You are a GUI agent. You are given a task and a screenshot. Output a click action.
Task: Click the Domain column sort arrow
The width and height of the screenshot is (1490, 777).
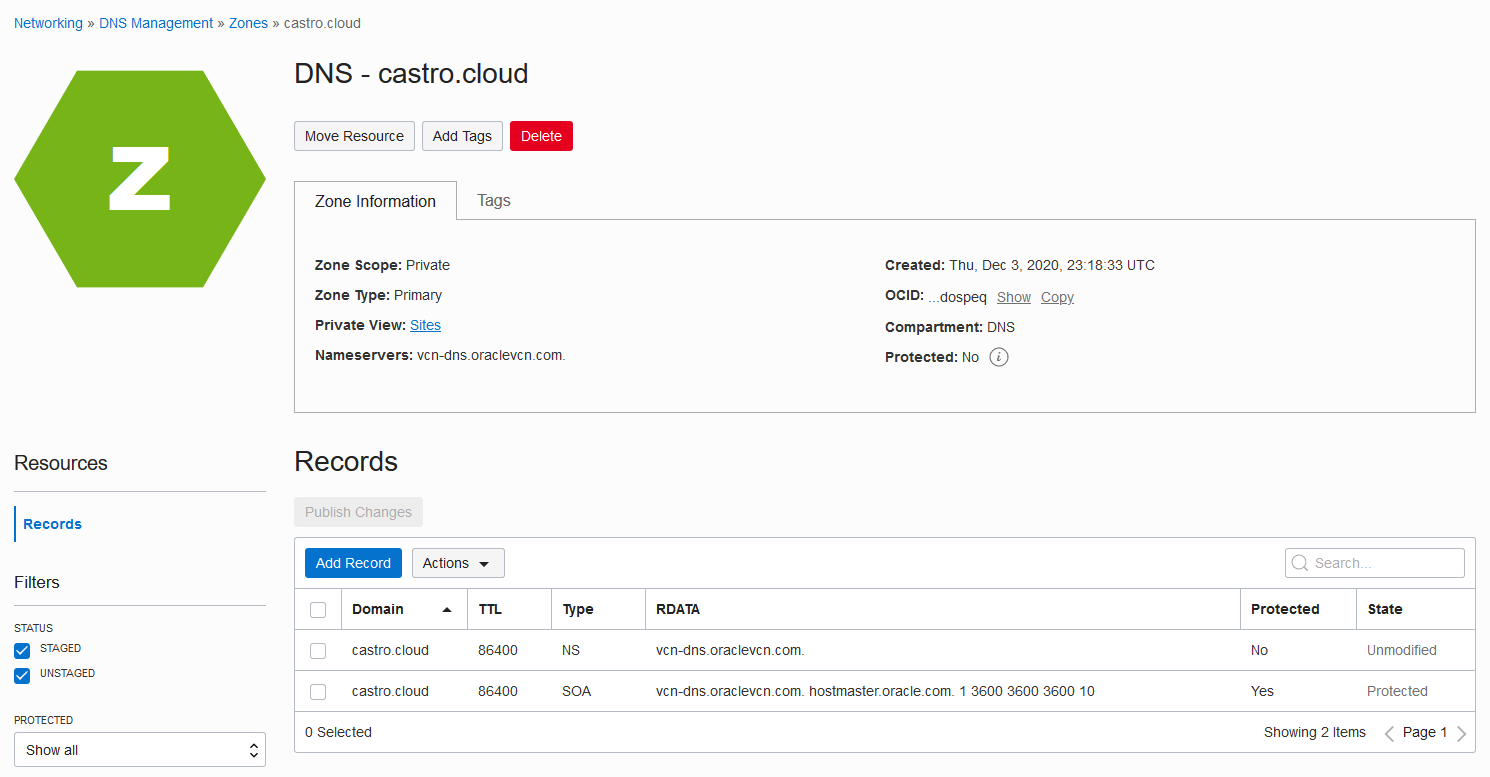click(446, 609)
